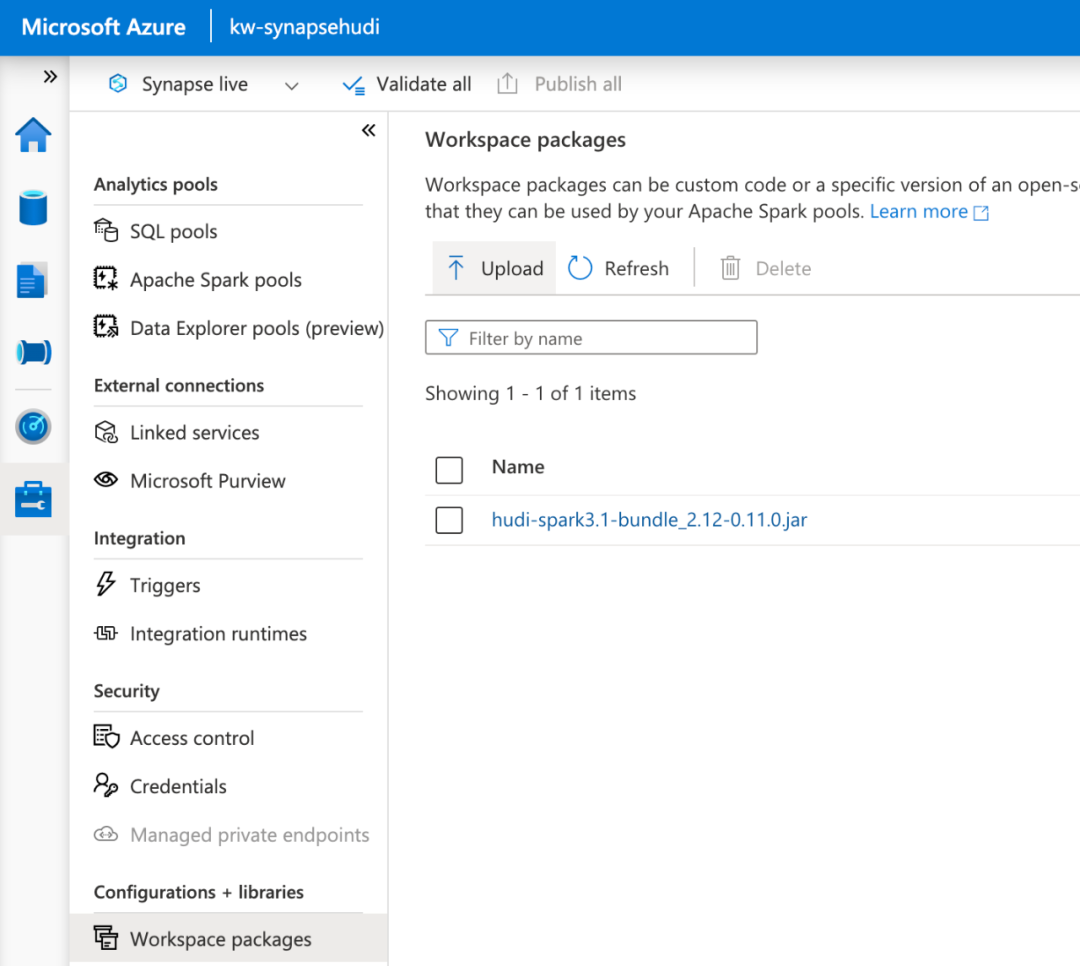Open the Integrate hub pipeline icon
This screenshot has height=966, width=1080.
tap(33, 352)
